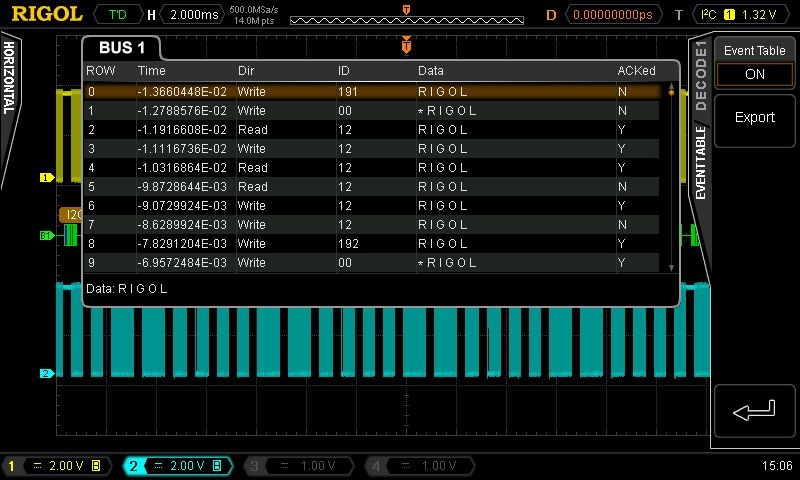
Task: Select row 9 with time -6.9572484E-03
Action: 371,263
